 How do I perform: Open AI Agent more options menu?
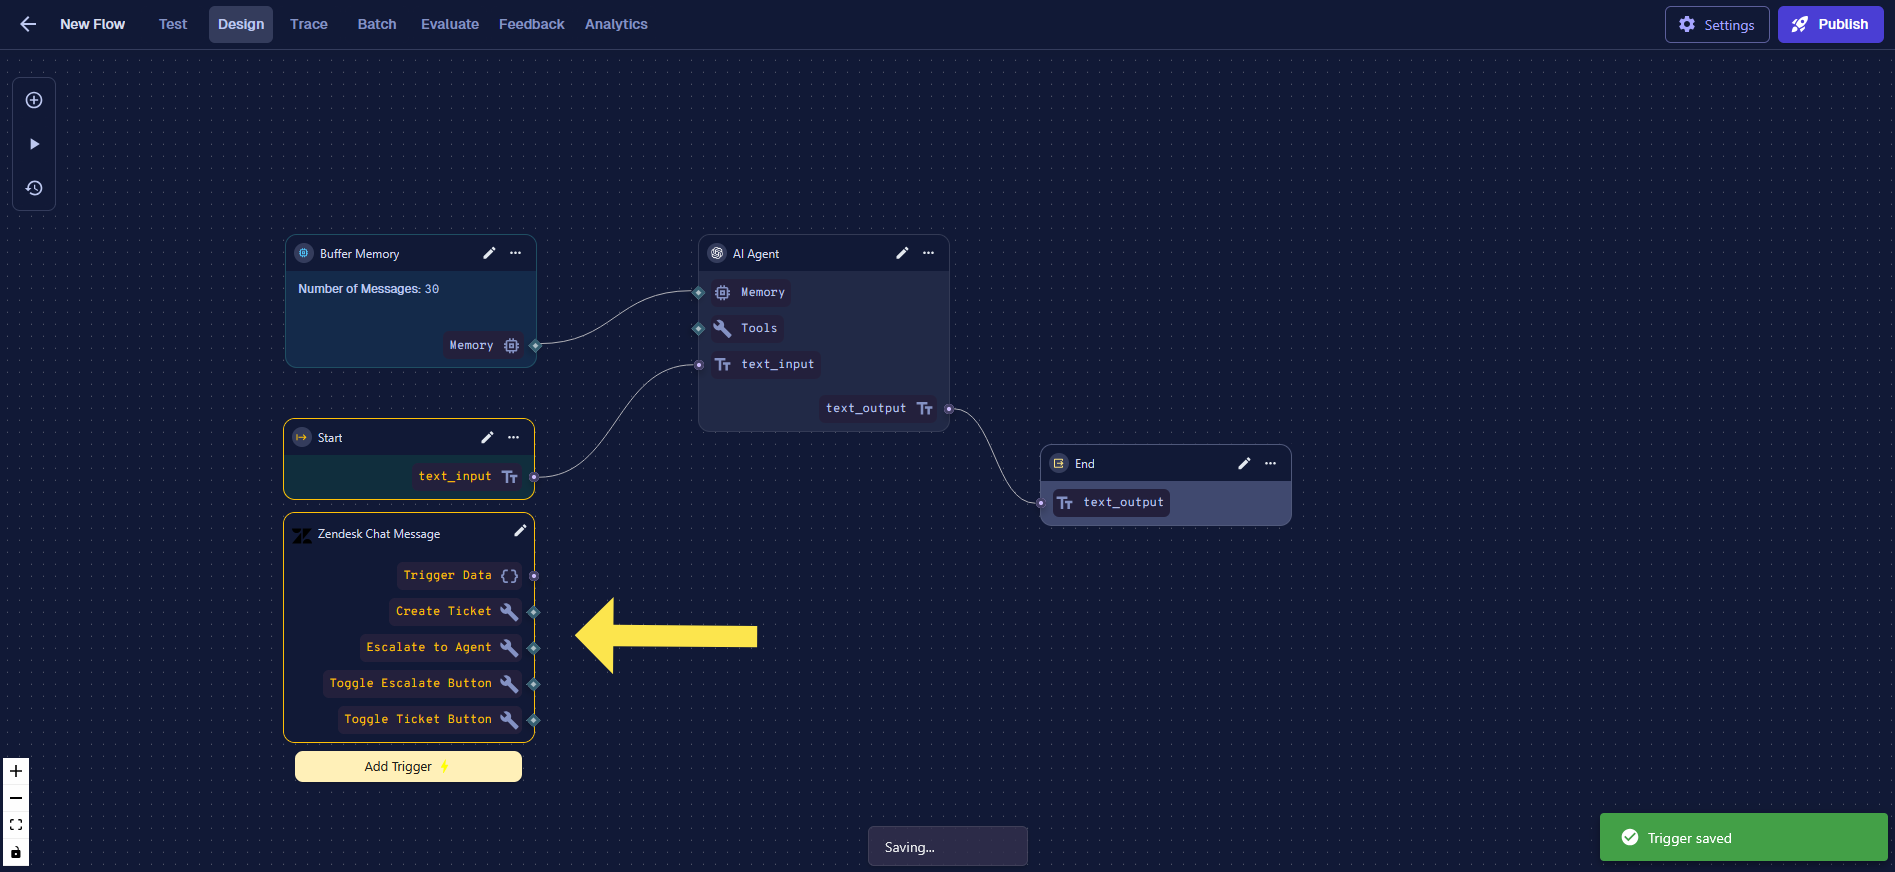click(x=929, y=253)
